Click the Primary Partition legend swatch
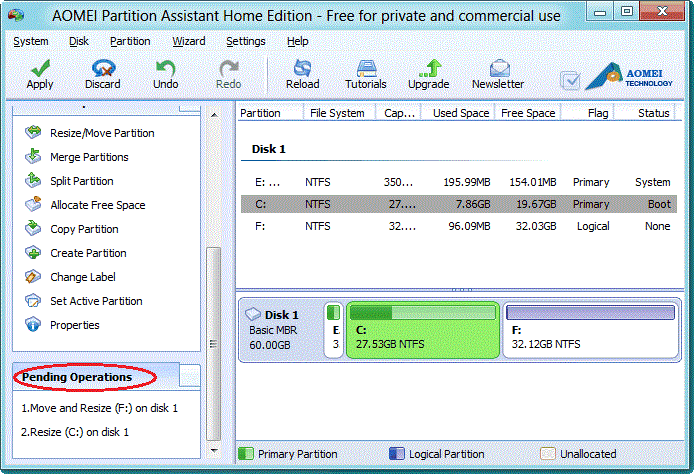694x474 pixels. [246, 453]
